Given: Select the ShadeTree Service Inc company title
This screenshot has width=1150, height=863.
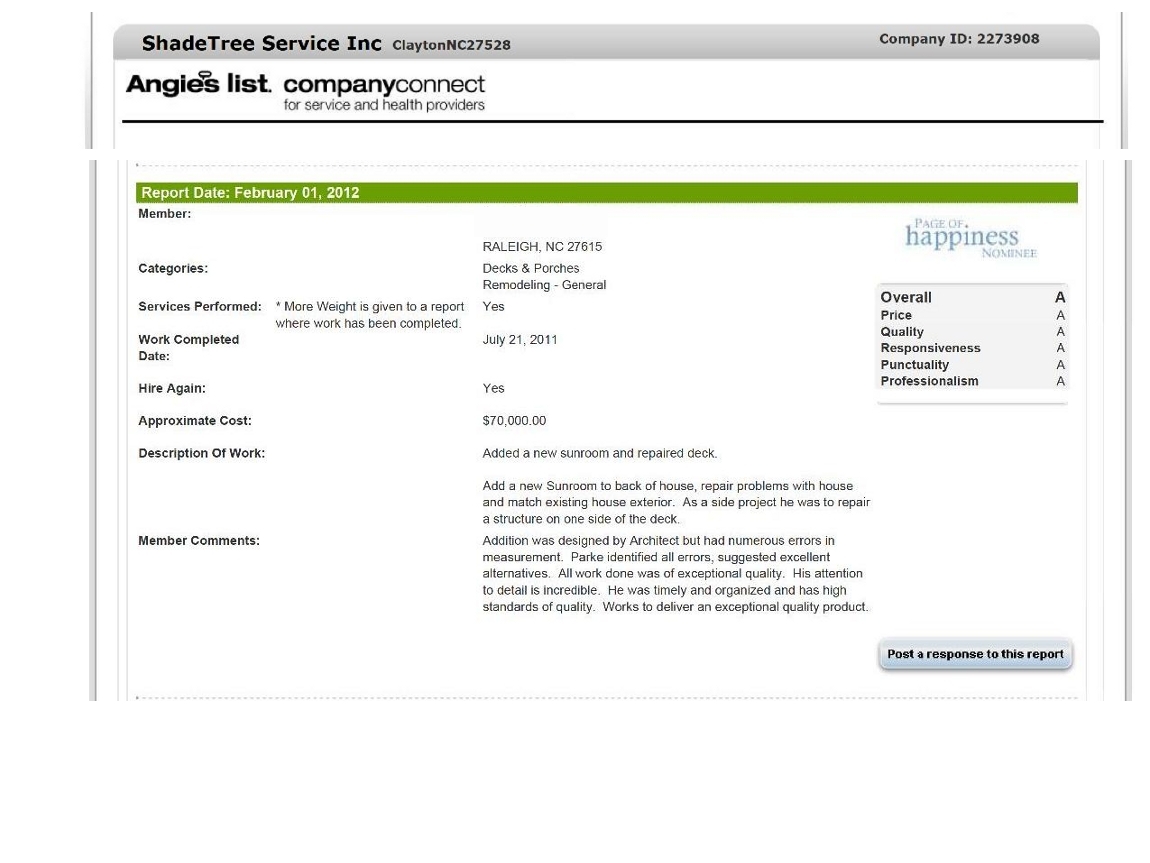Looking at the screenshot, I should 262,44.
